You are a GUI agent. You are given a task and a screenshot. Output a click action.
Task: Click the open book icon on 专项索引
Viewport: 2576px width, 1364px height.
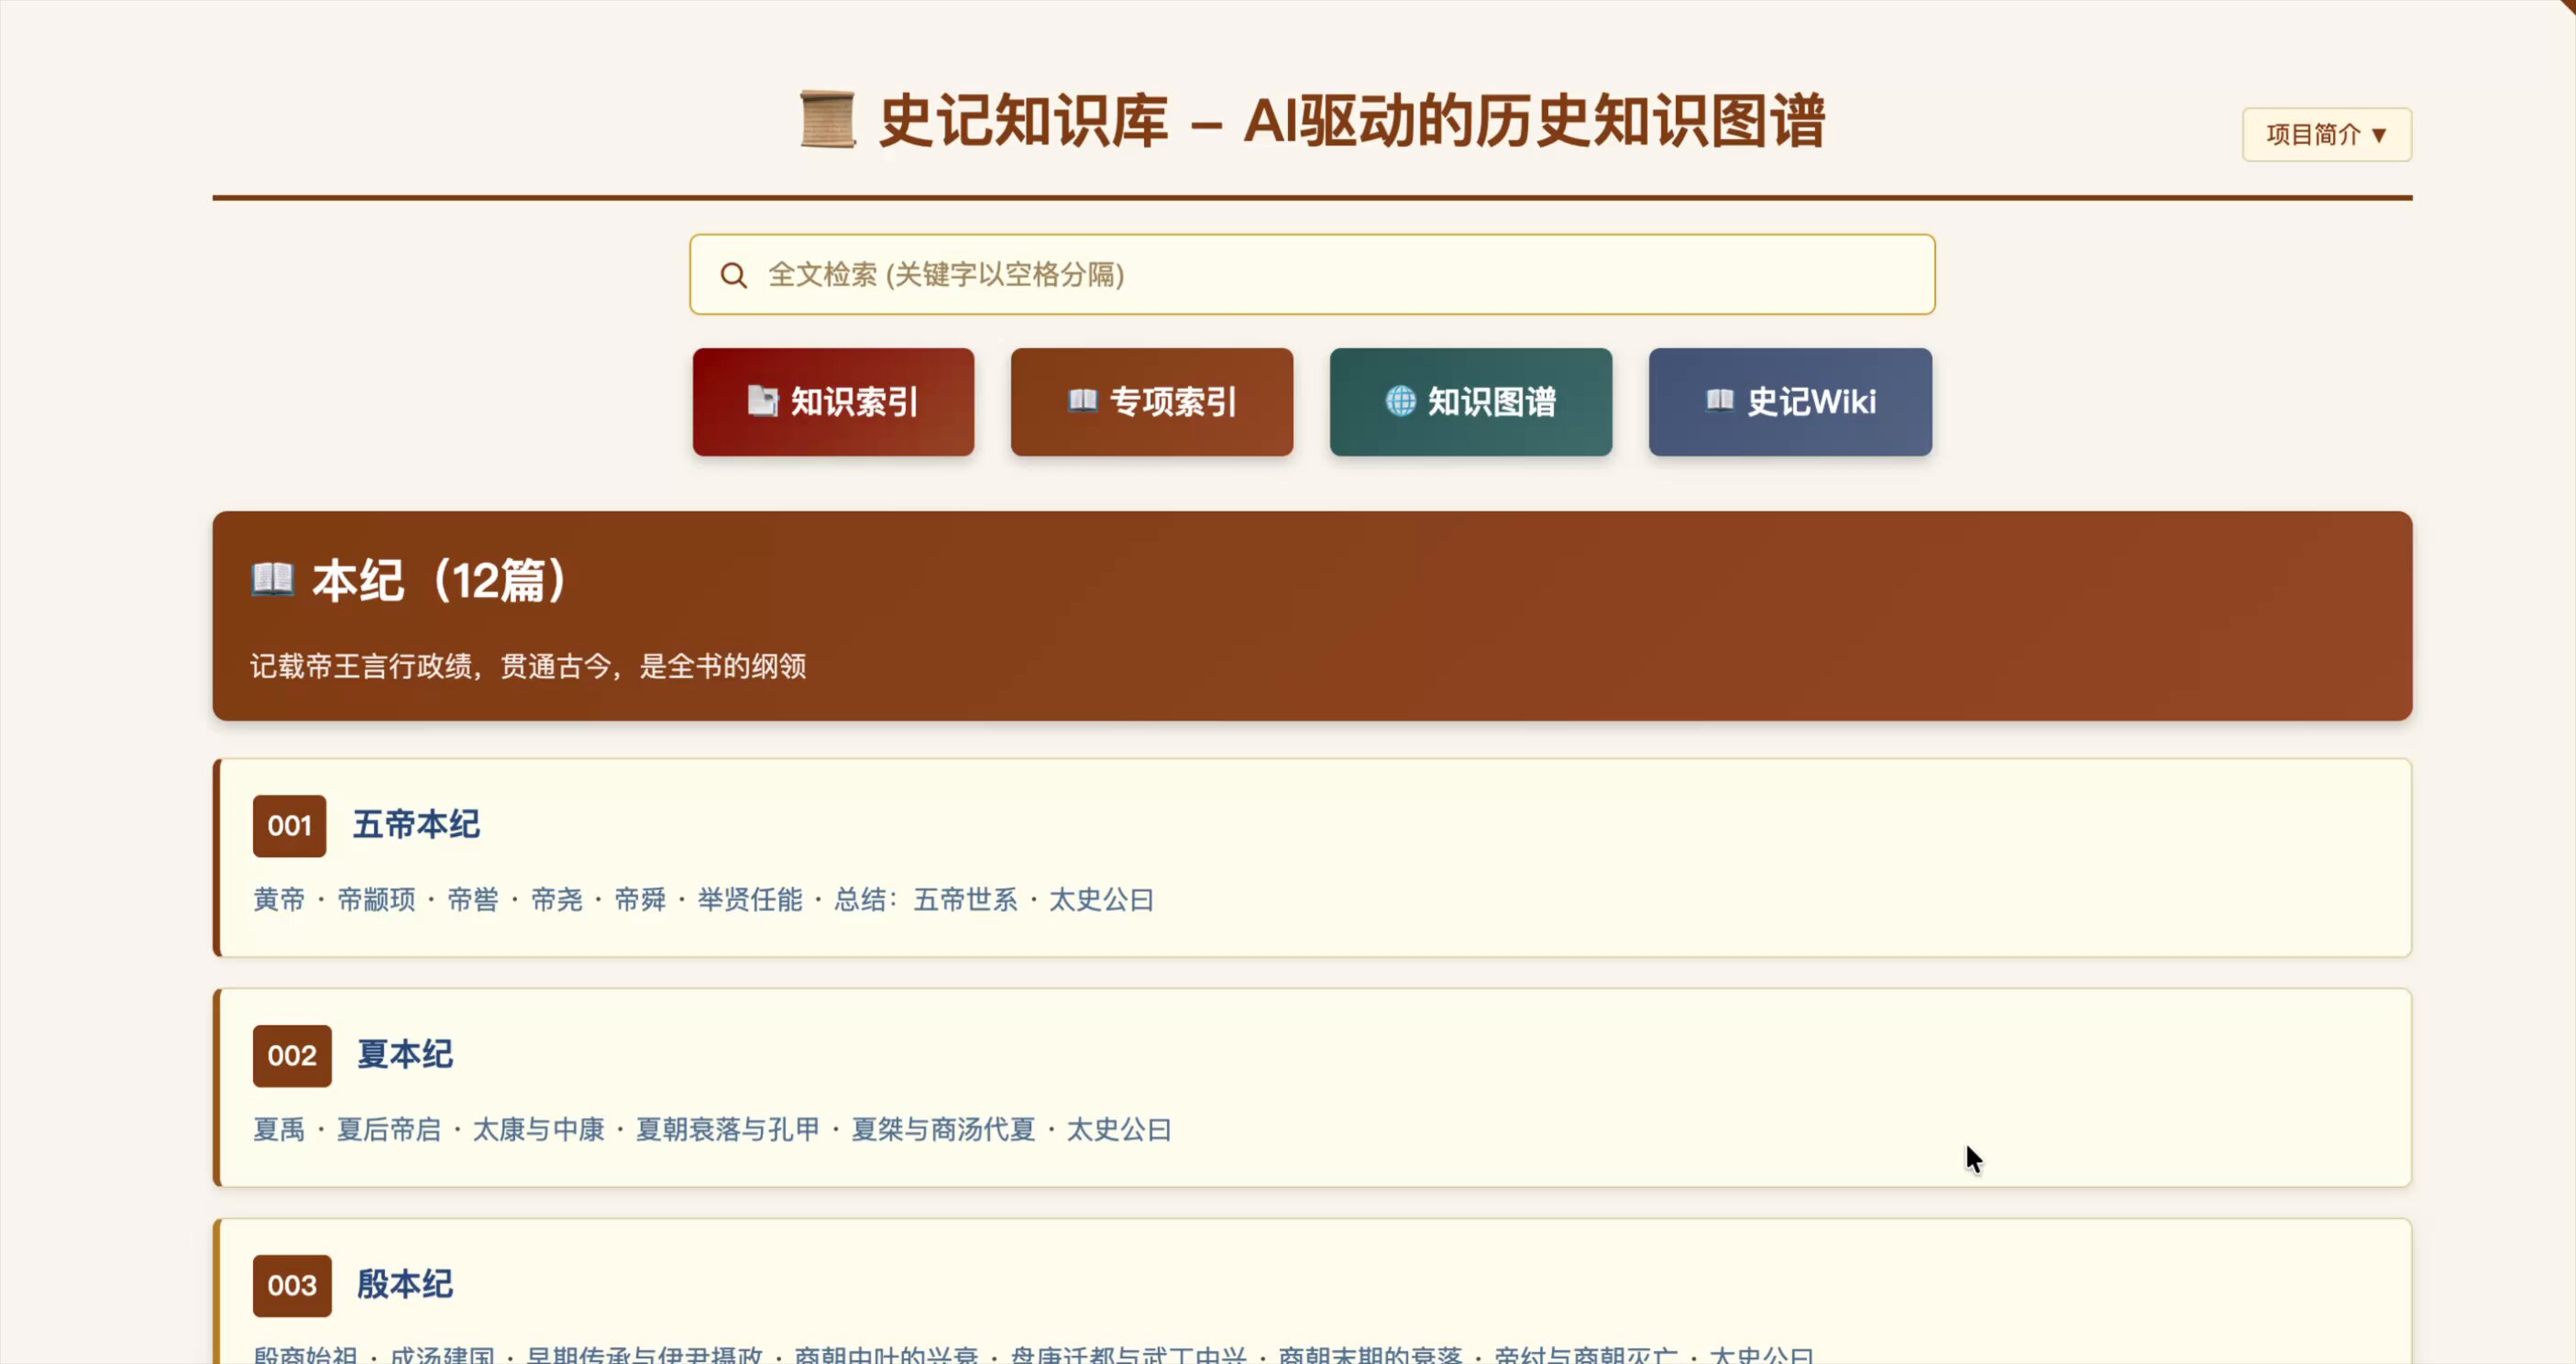(1082, 401)
